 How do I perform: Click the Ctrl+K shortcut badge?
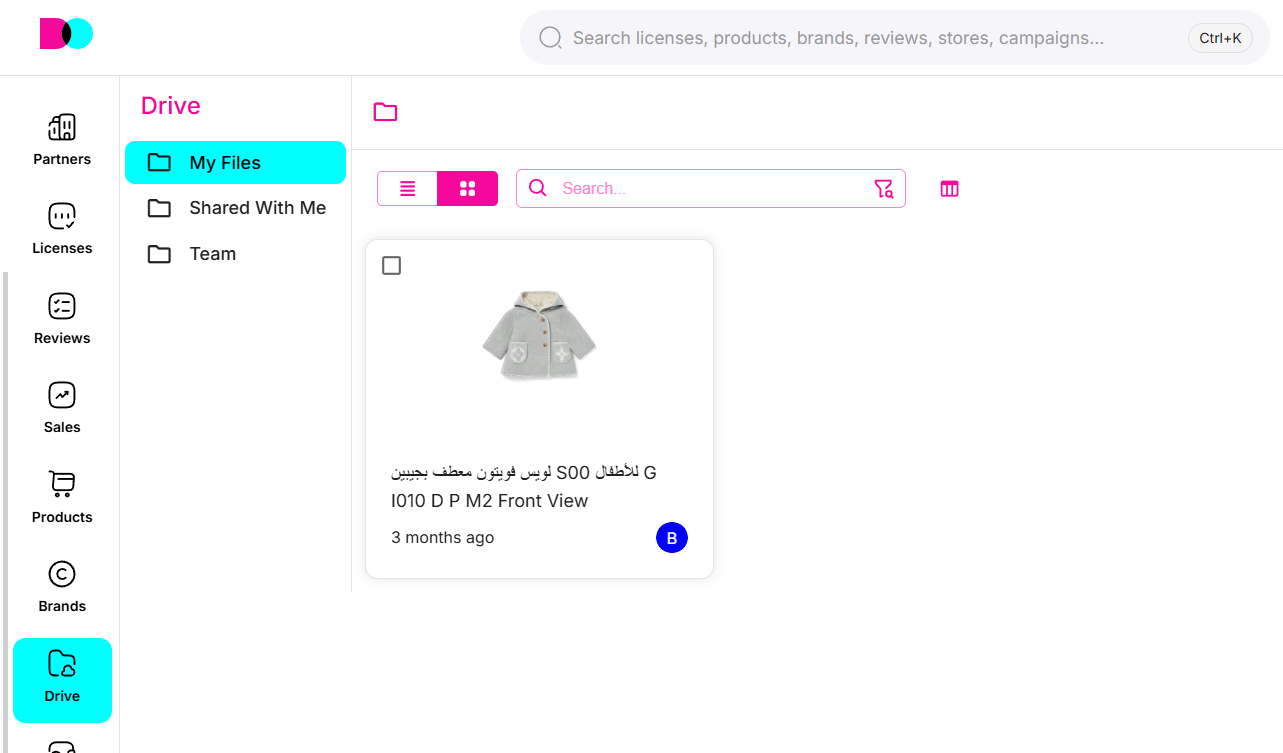1220,38
